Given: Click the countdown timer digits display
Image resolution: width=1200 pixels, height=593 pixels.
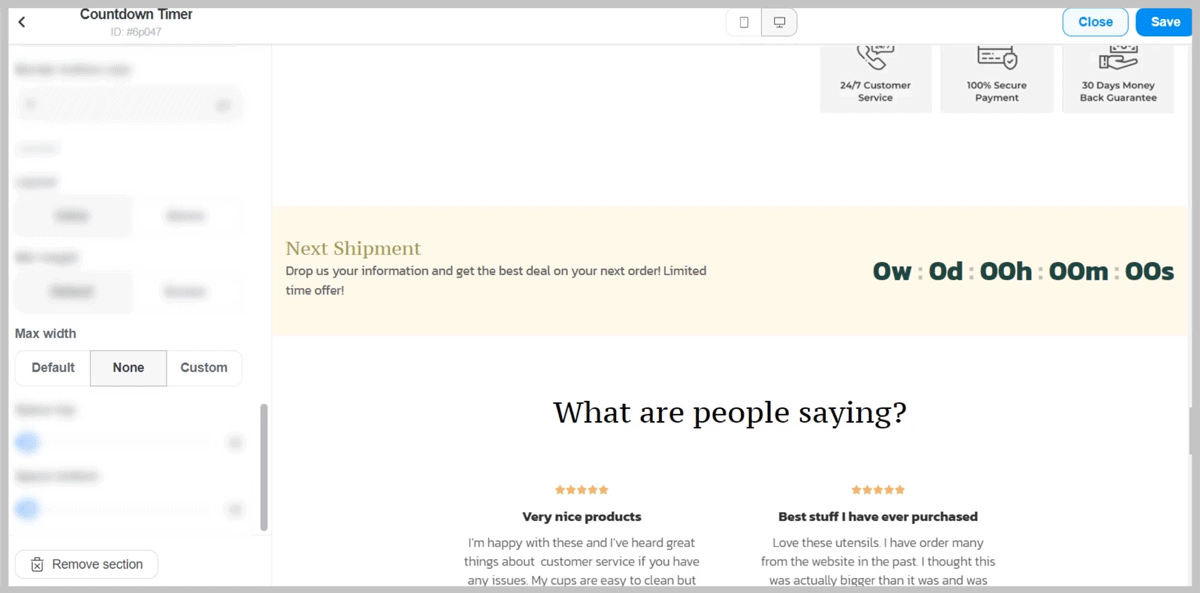Looking at the screenshot, I should [1023, 271].
